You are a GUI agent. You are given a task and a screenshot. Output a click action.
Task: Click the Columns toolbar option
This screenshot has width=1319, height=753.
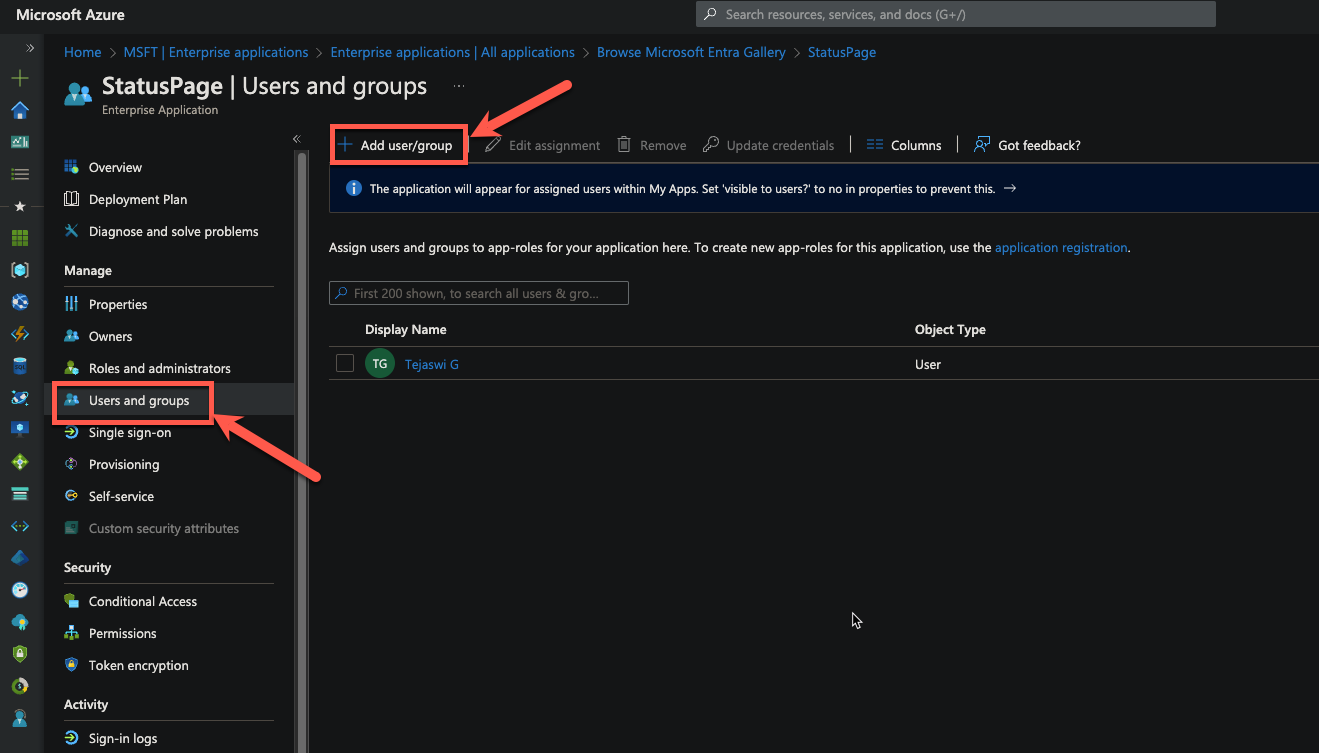coord(903,144)
